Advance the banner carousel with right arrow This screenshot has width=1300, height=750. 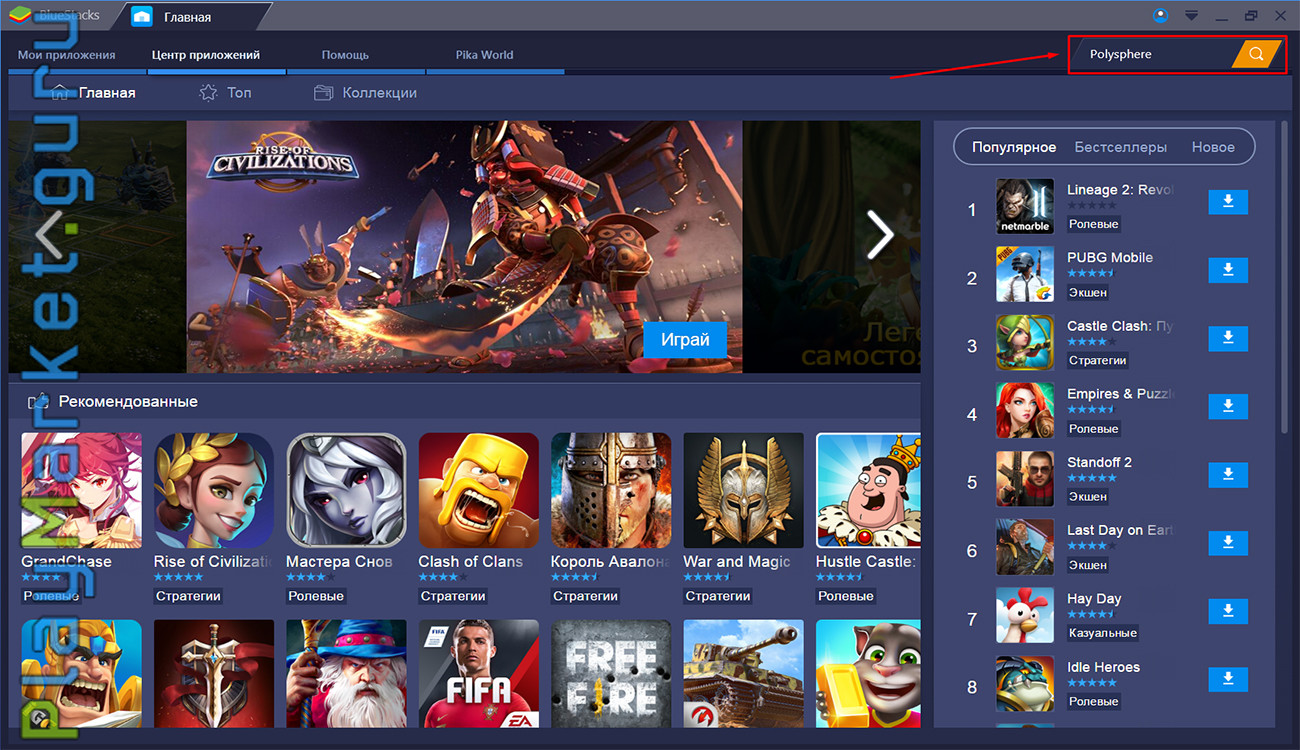click(880, 236)
